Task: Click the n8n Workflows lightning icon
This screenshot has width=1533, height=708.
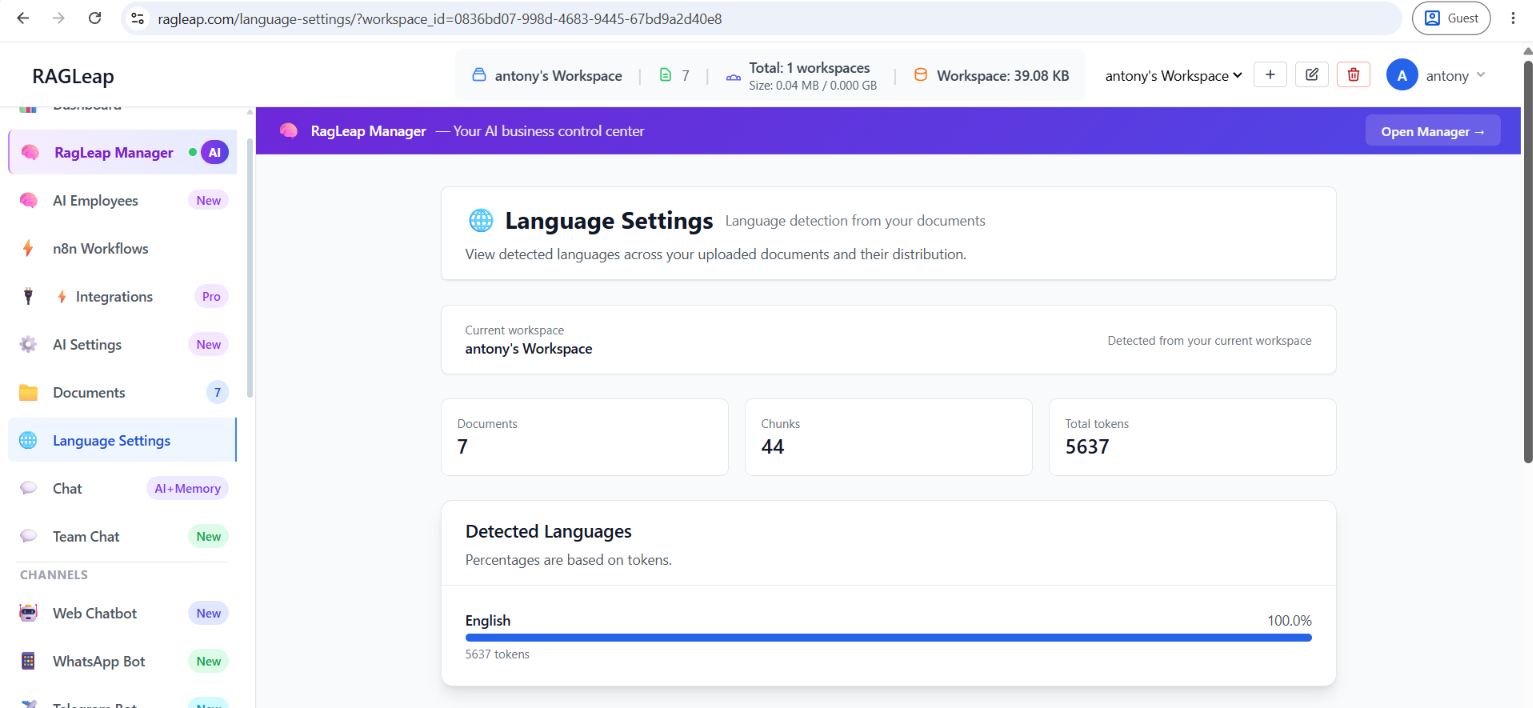Action: (28, 248)
